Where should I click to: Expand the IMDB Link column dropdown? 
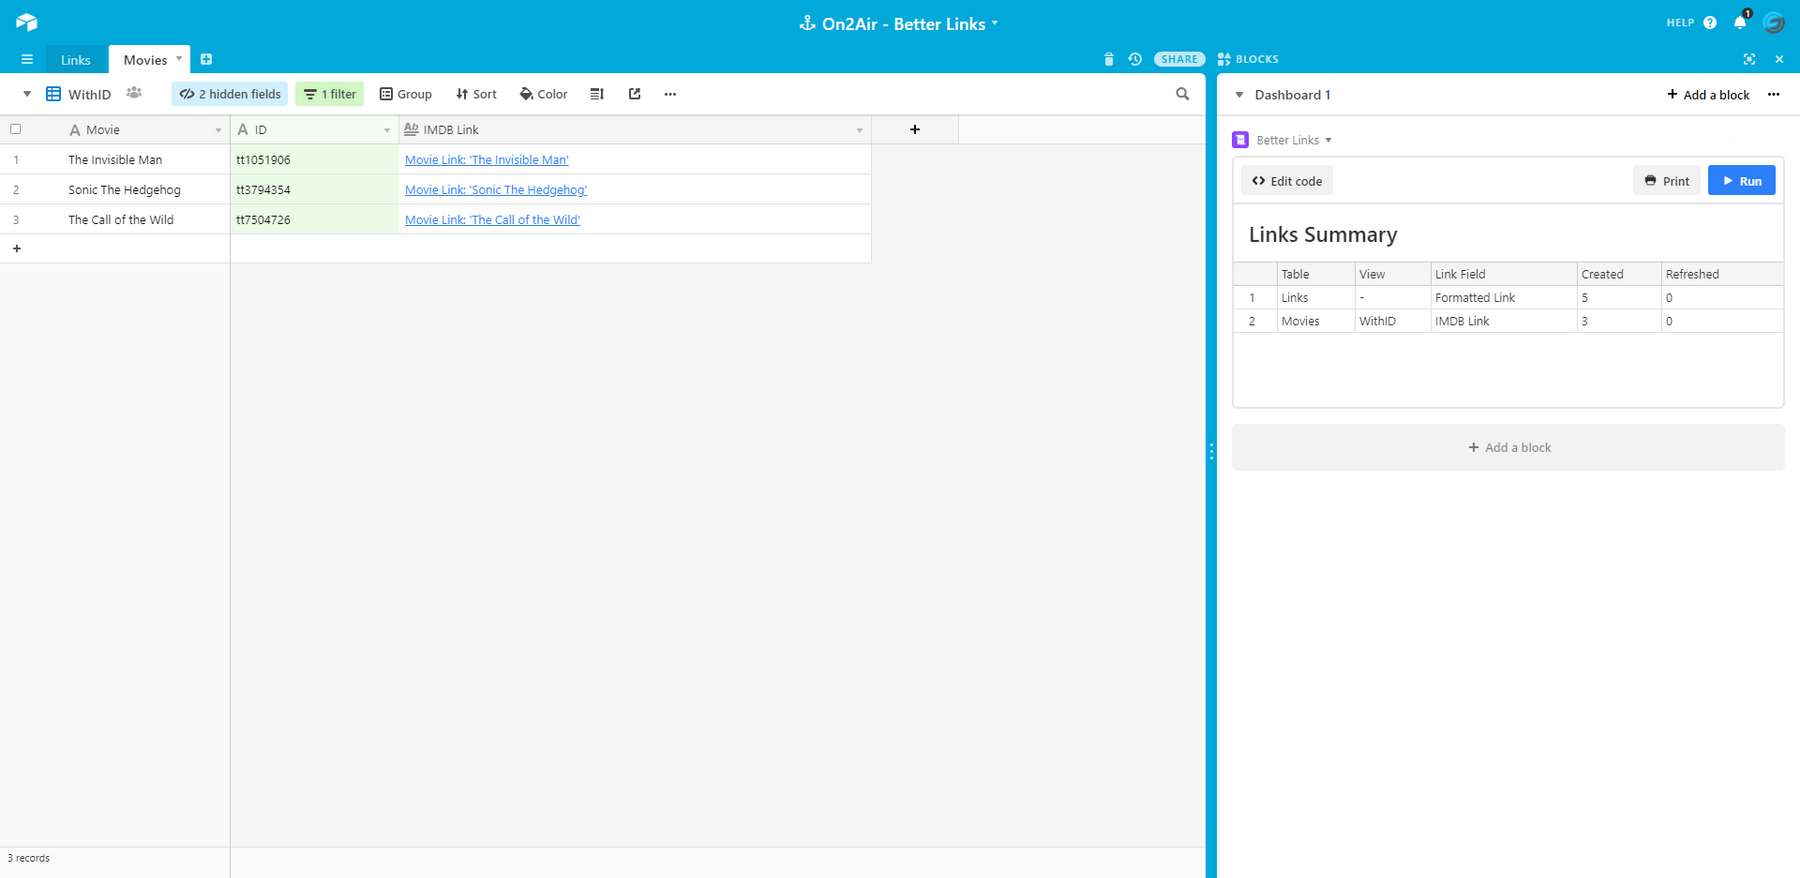pyautogui.click(x=859, y=130)
